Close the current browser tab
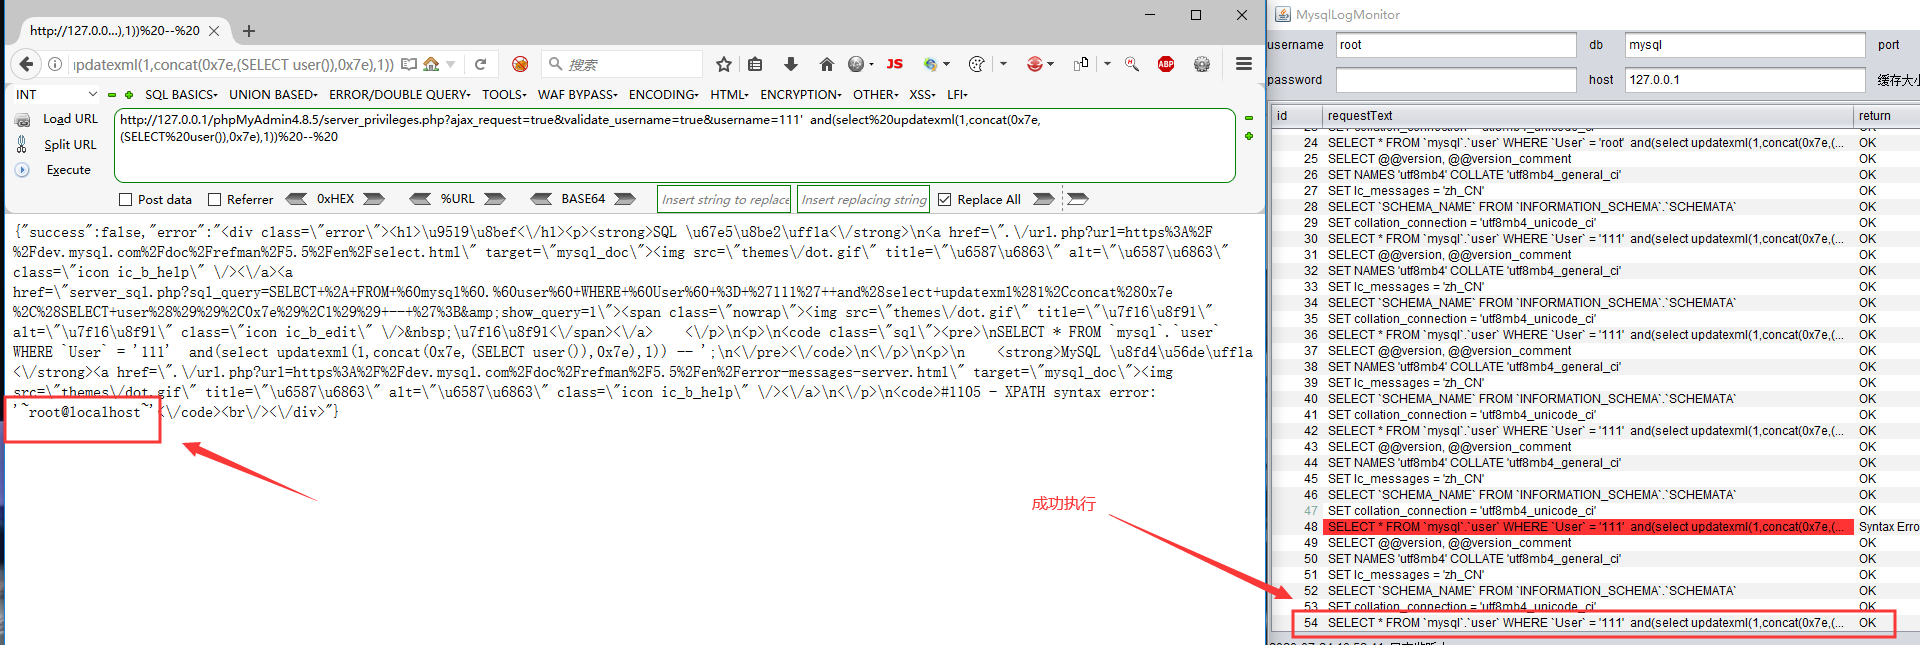This screenshot has height=645, width=1920. [214, 31]
